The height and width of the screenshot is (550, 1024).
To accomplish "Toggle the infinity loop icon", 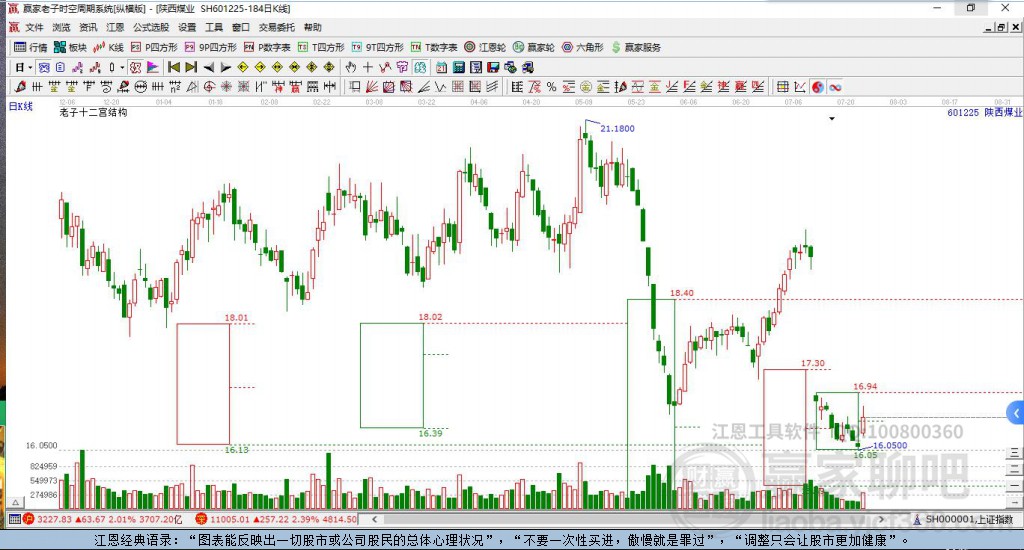I will [x=835, y=87].
